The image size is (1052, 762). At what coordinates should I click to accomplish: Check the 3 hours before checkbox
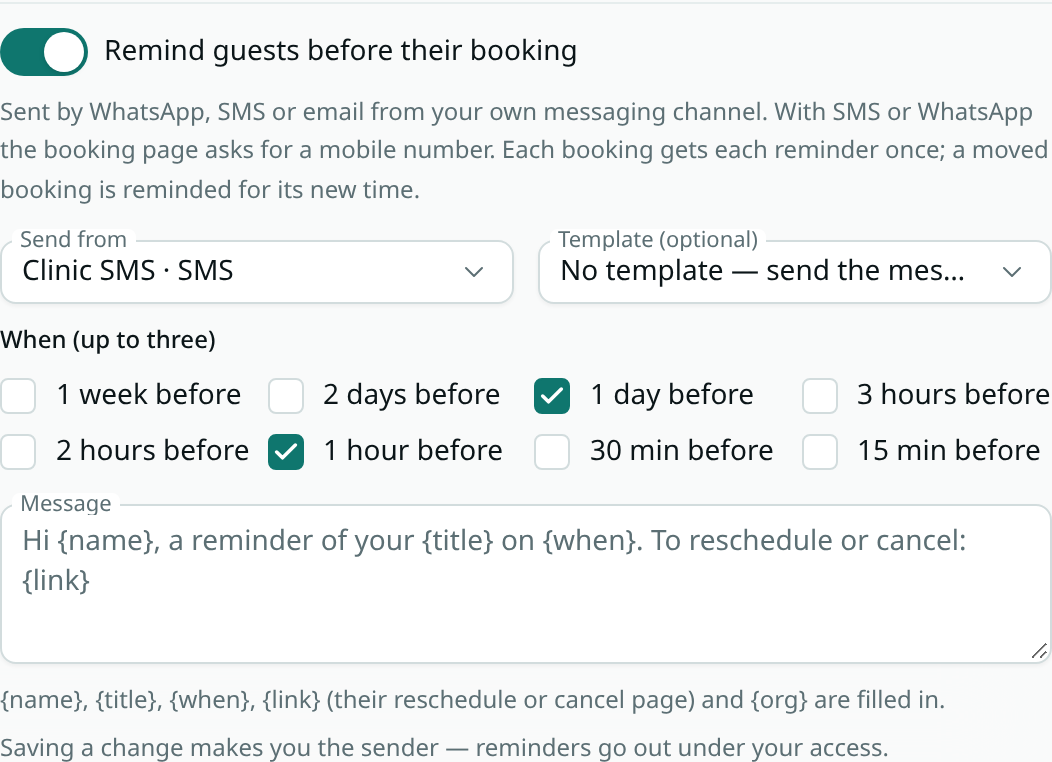(820, 396)
